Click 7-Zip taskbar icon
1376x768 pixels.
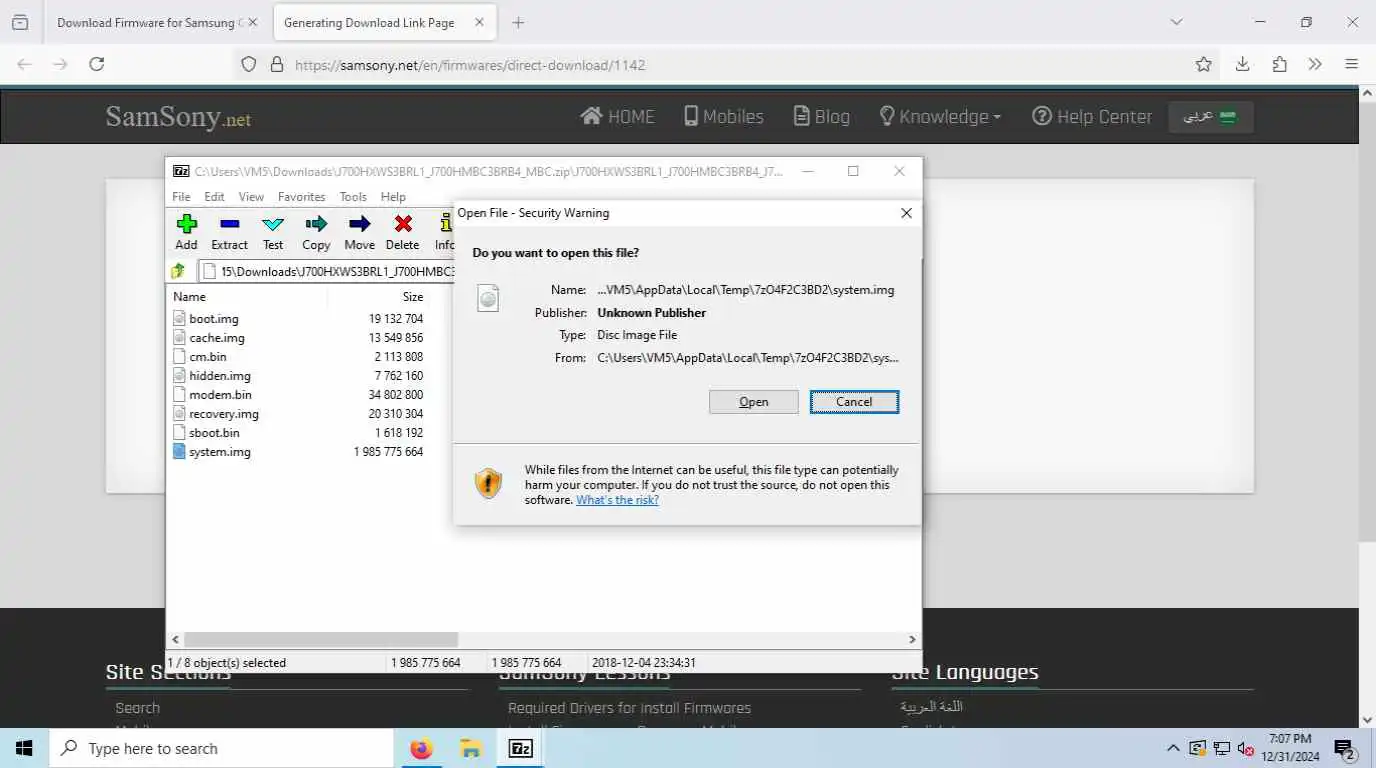pos(520,748)
